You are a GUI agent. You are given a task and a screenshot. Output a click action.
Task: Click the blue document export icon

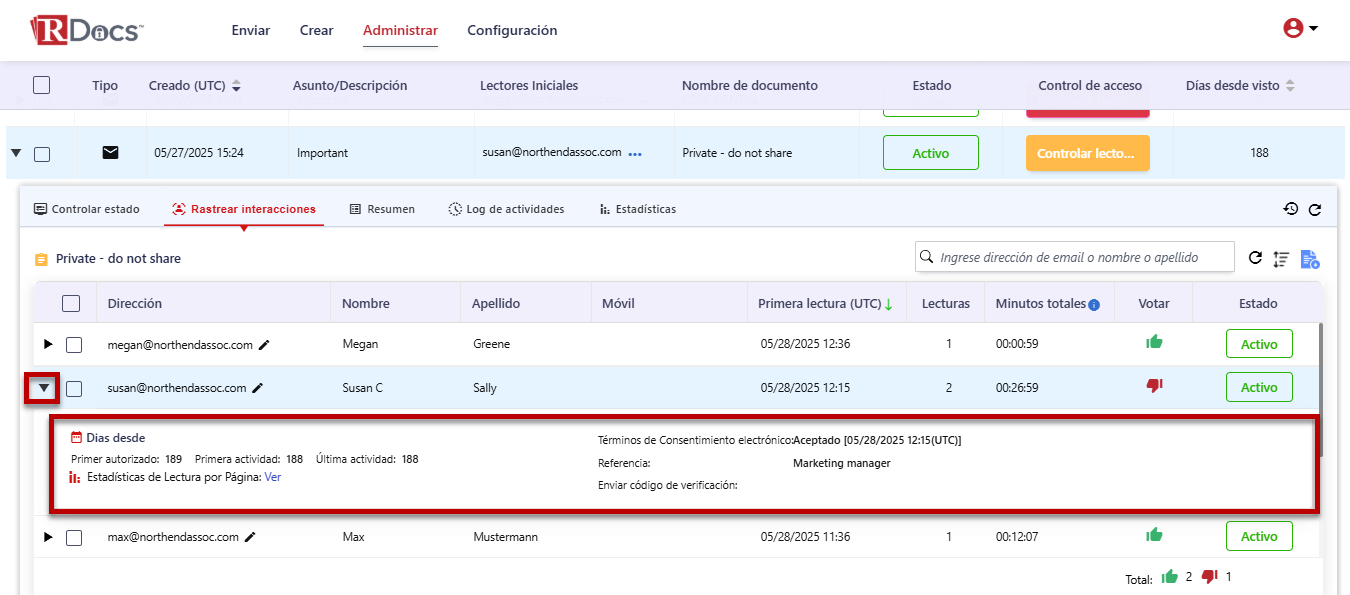pyautogui.click(x=1310, y=259)
